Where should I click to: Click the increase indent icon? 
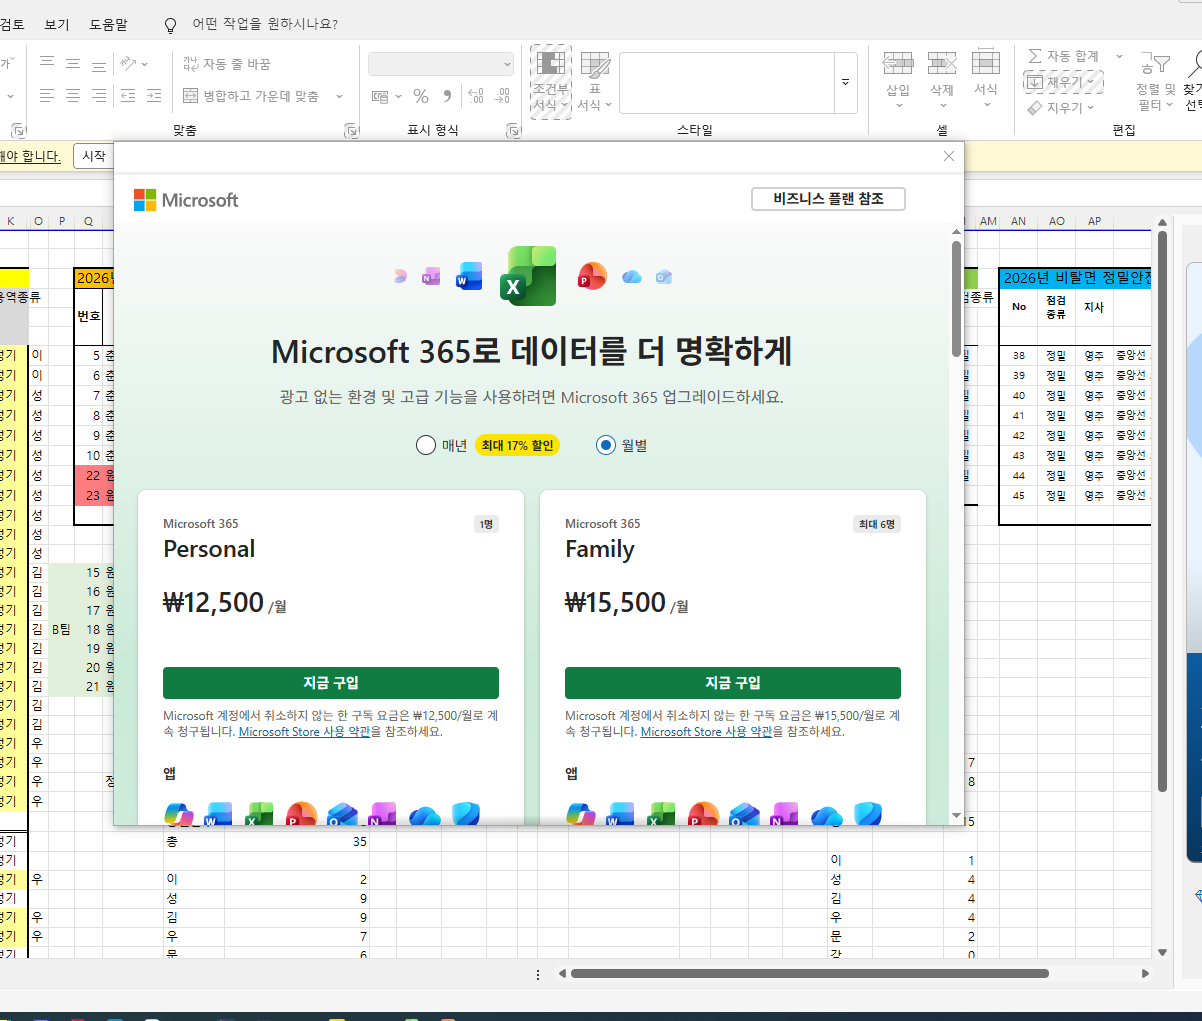154,96
